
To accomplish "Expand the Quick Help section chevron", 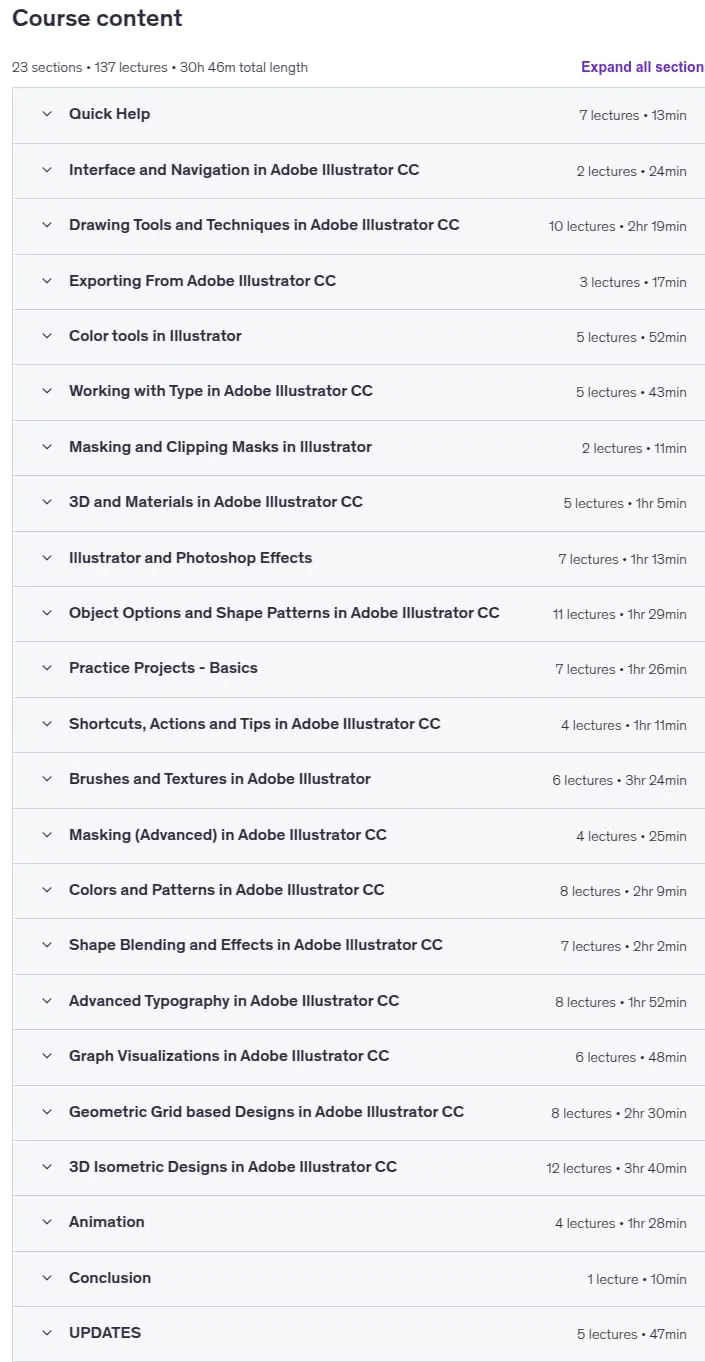I will (x=46, y=114).
